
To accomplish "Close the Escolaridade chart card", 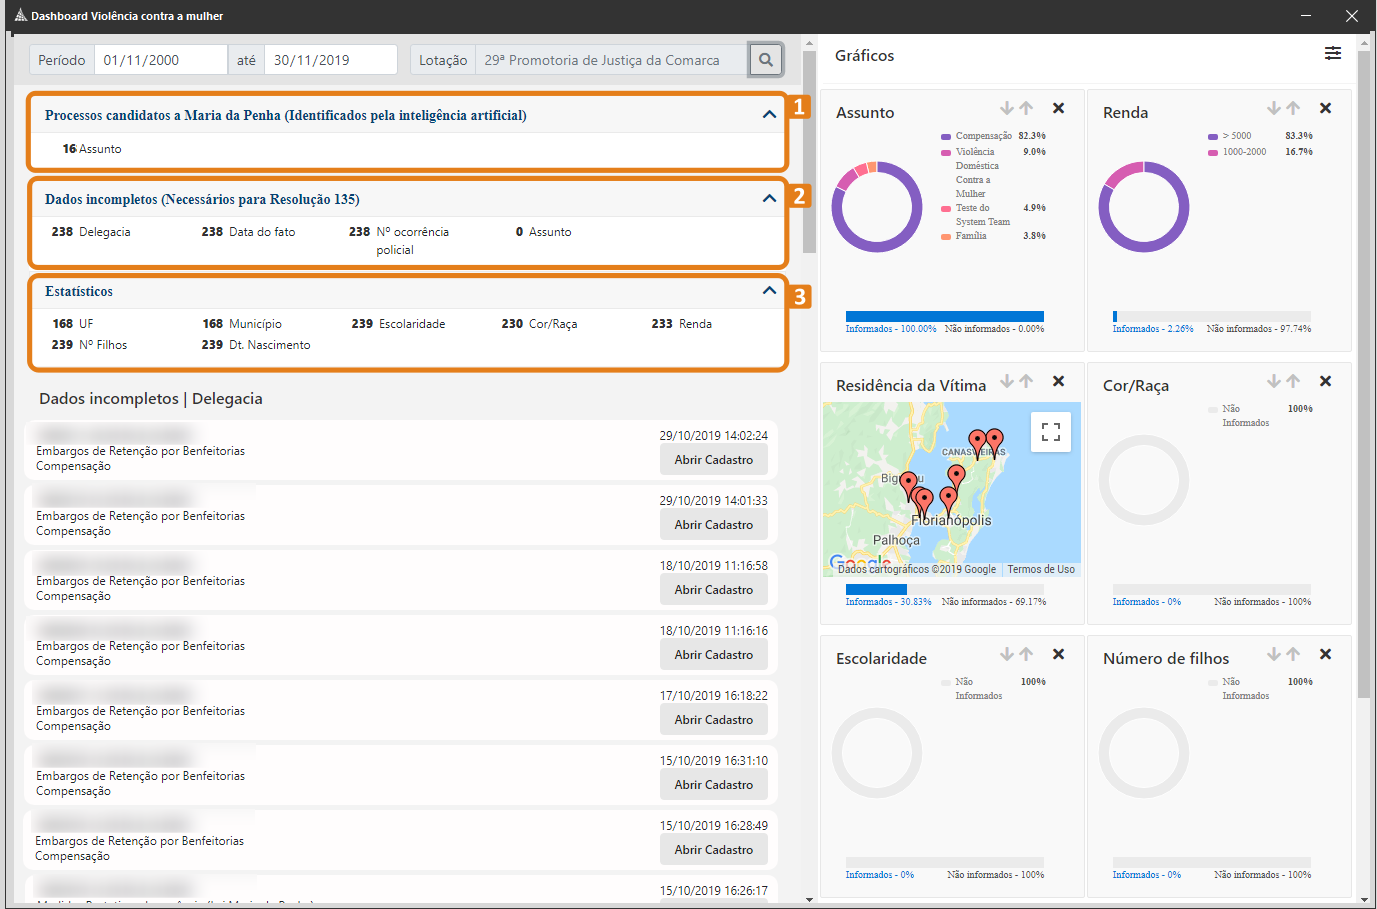I will [1059, 654].
